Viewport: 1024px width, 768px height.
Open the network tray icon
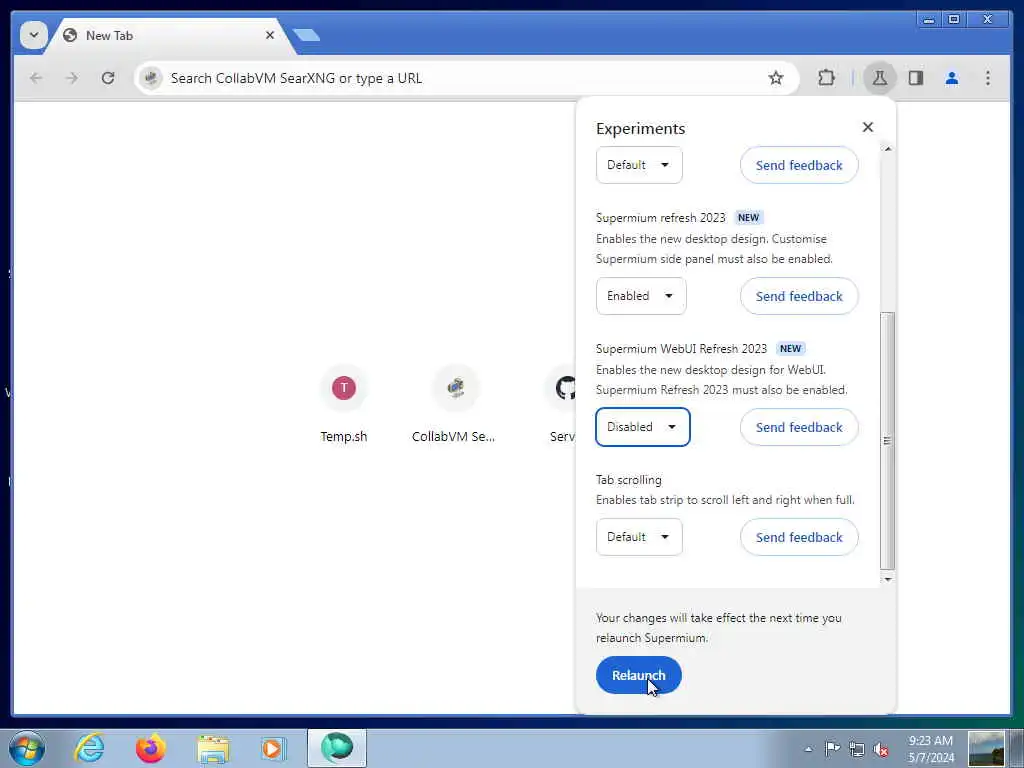[x=856, y=749]
